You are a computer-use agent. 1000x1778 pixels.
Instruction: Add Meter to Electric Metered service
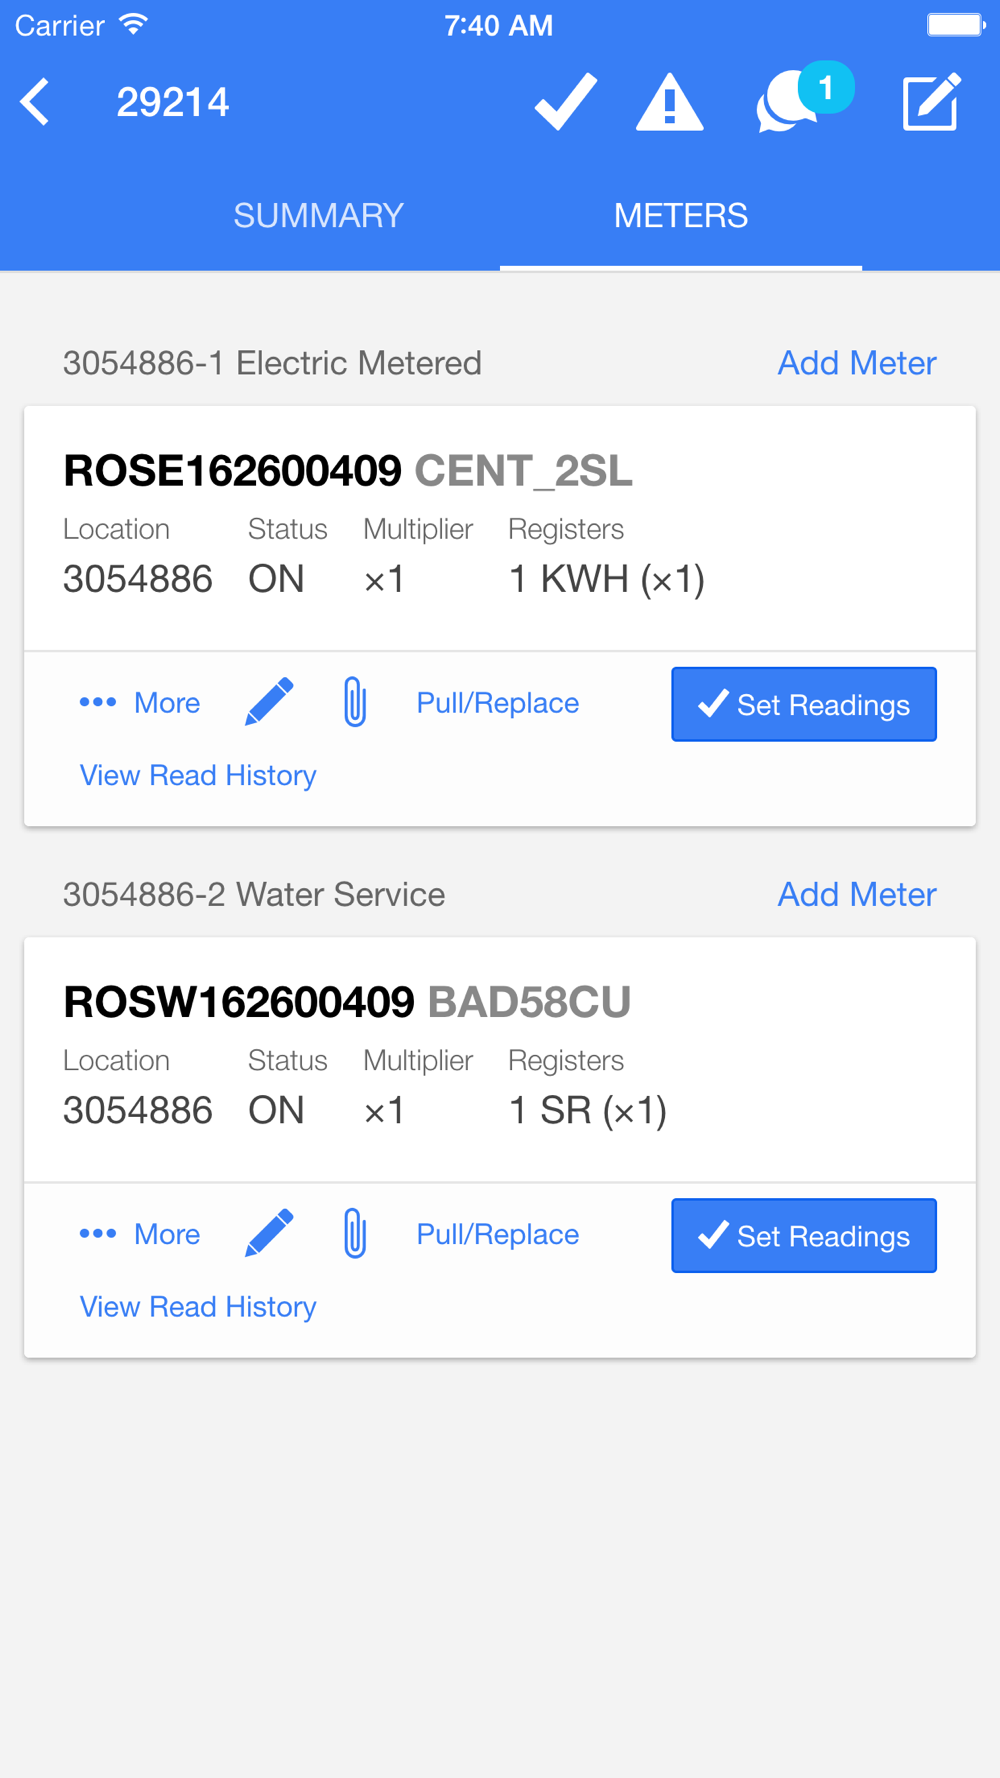click(x=857, y=363)
